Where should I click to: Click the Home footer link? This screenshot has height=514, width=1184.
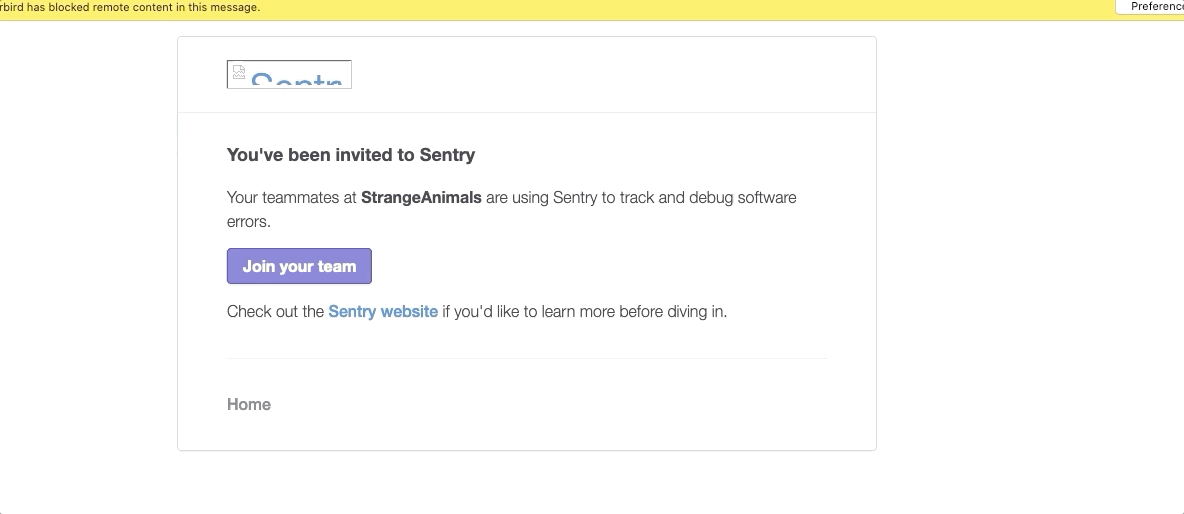coord(248,405)
